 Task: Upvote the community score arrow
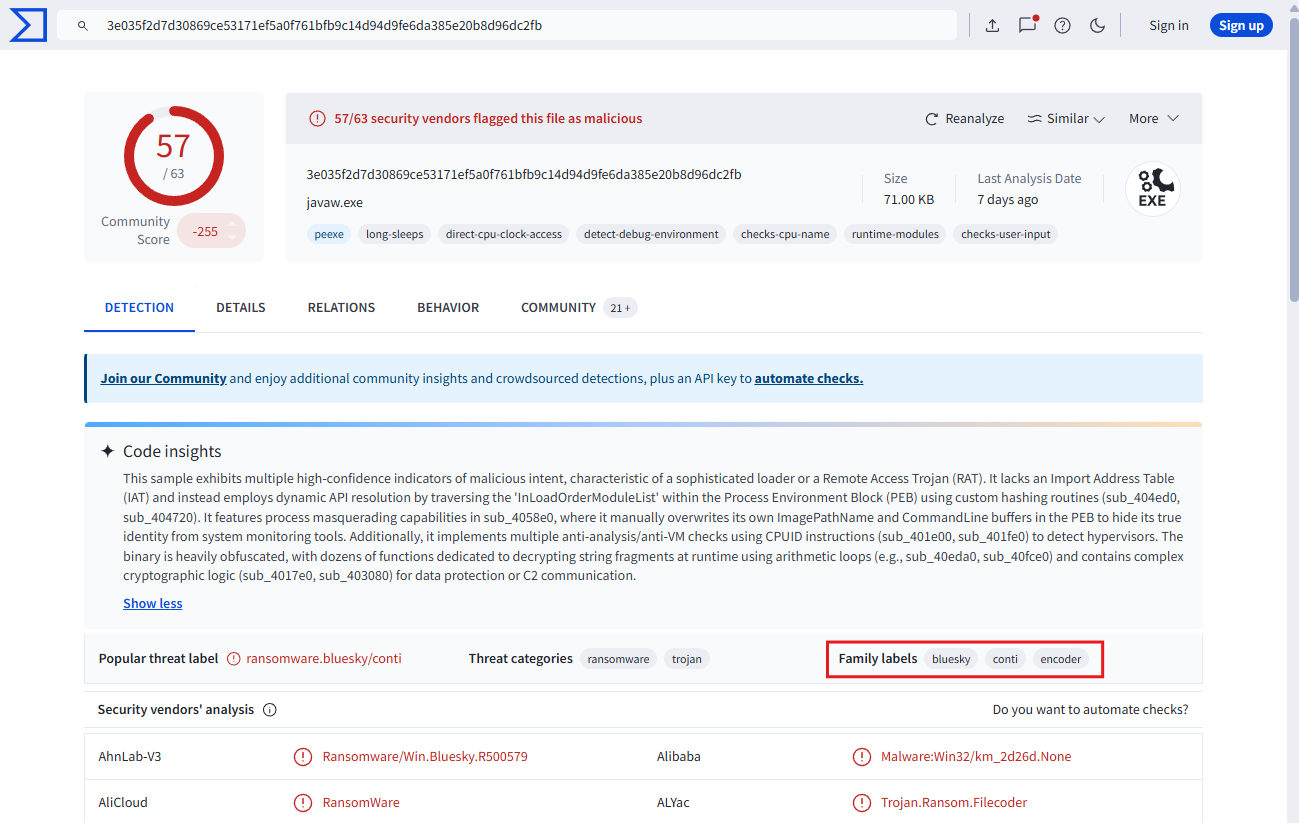[x=232, y=224]
